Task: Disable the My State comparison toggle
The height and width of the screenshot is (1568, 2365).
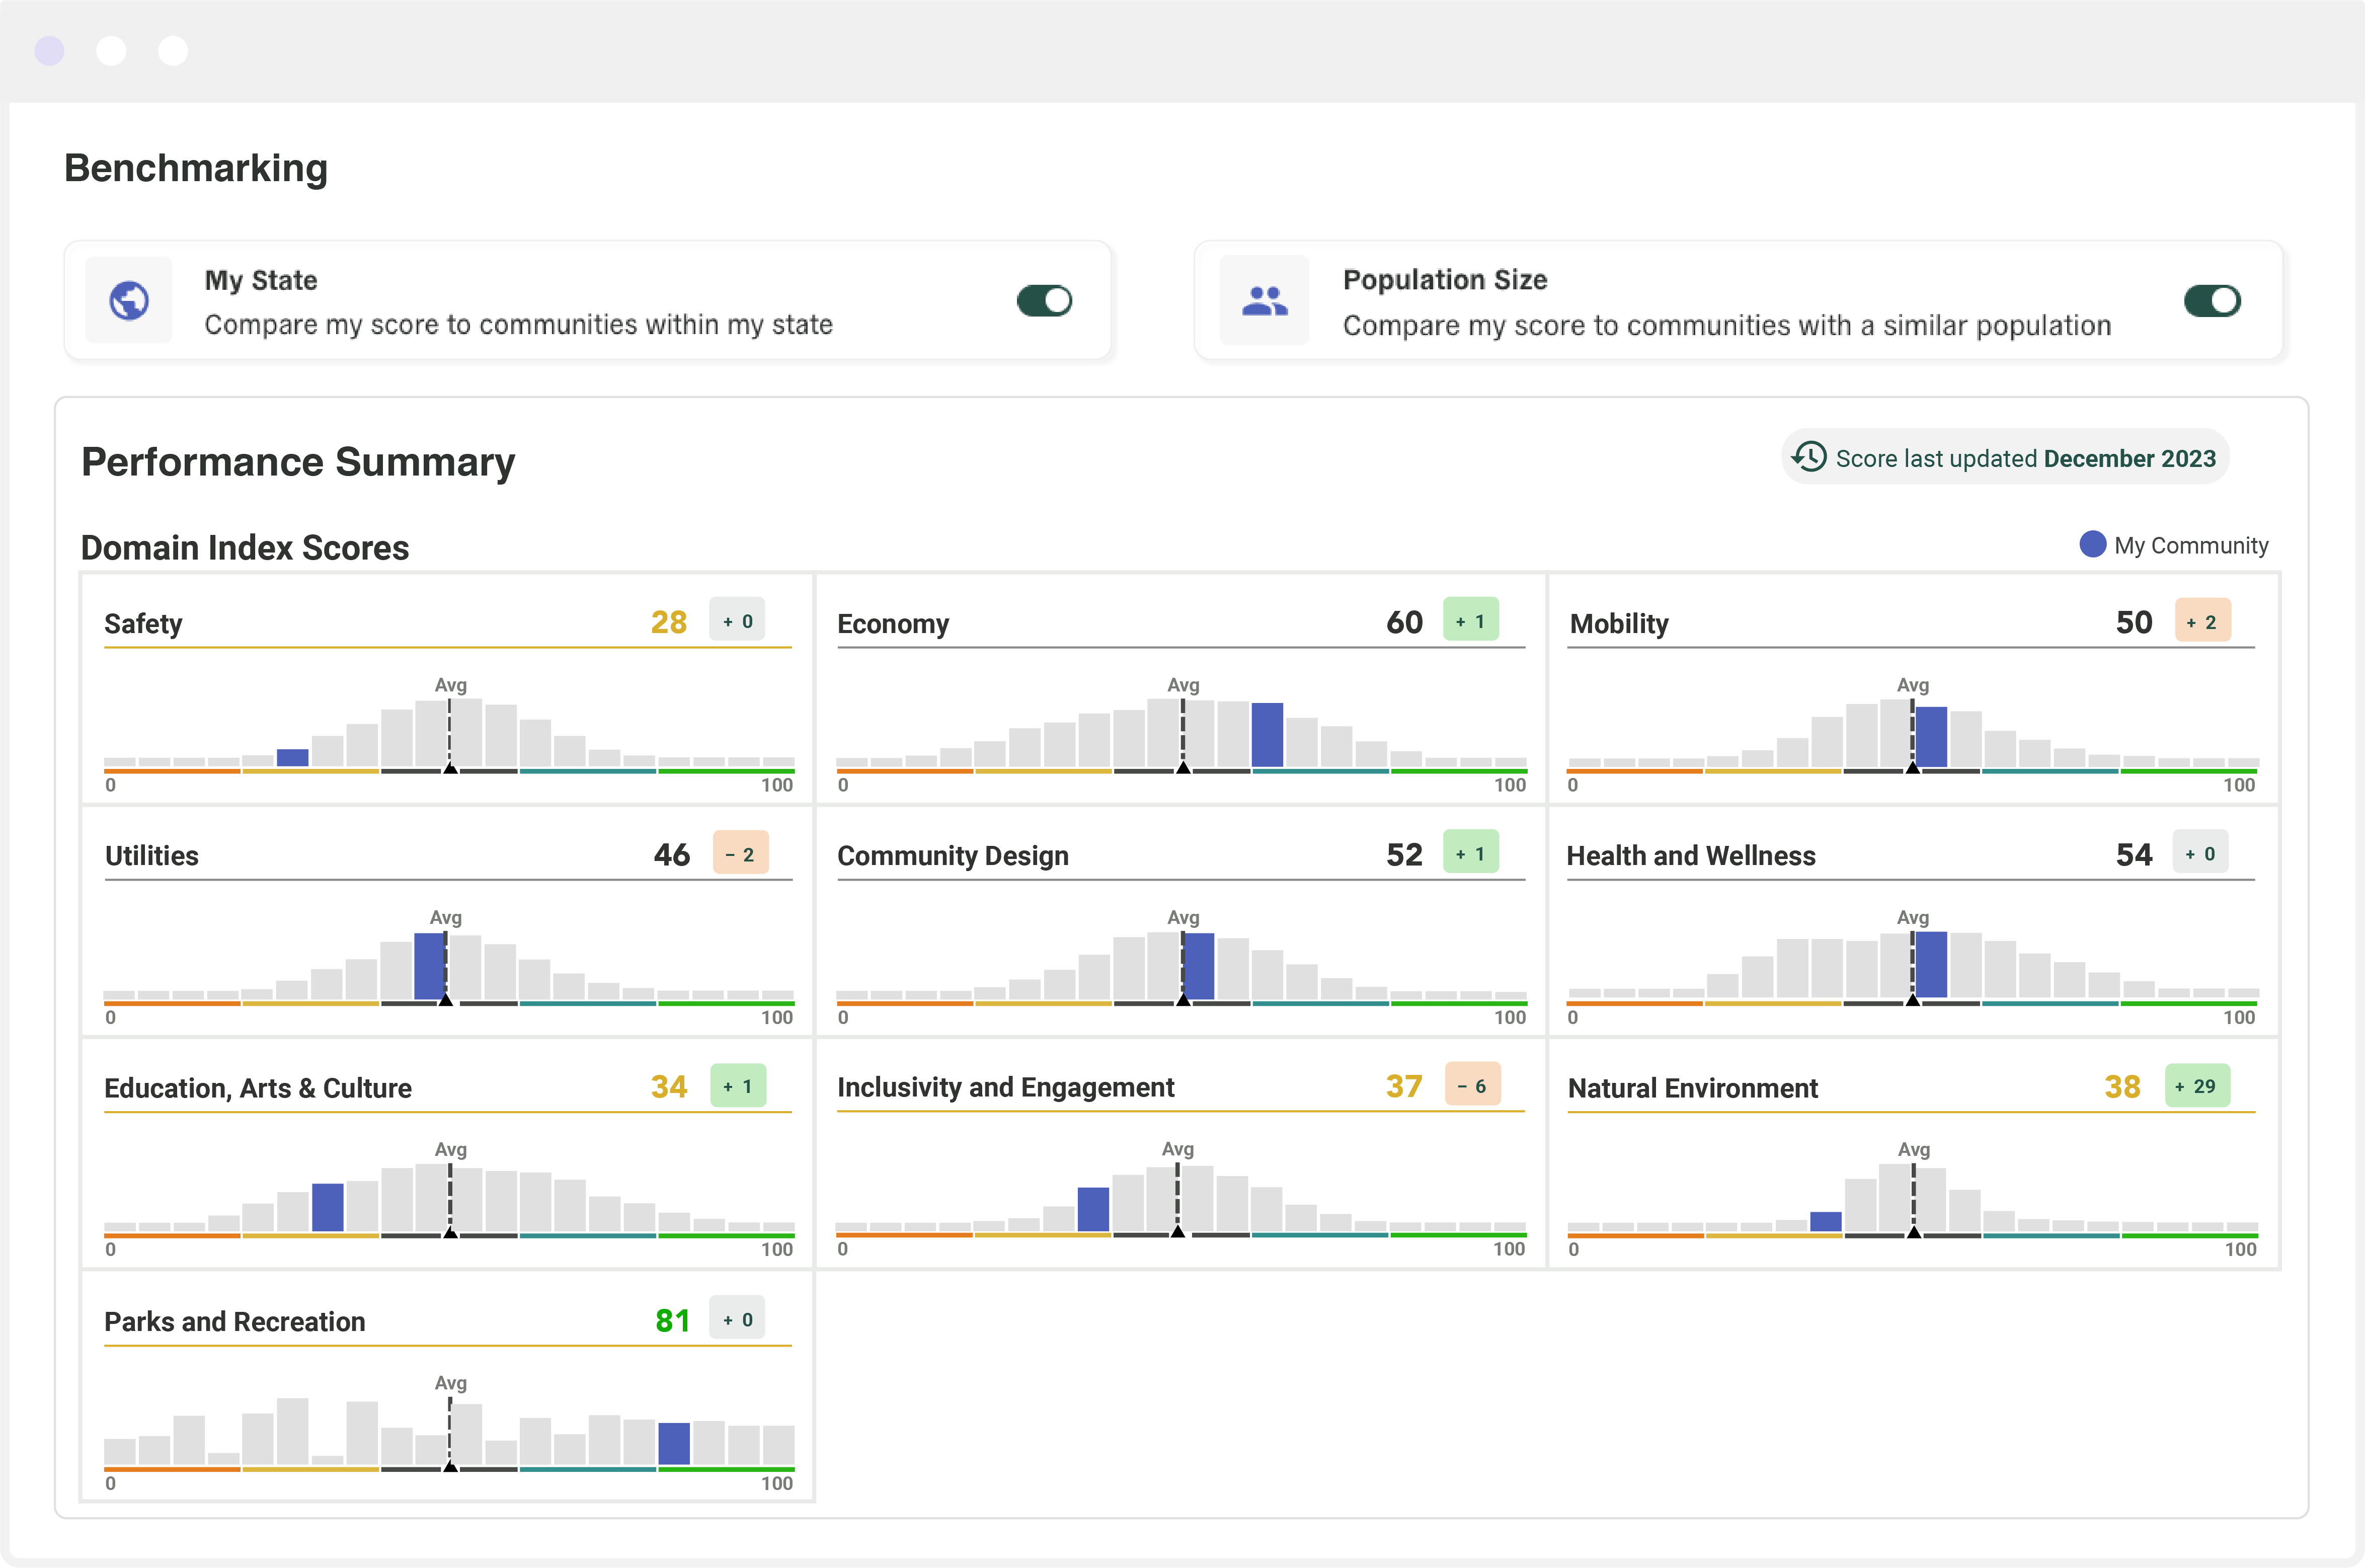Action: pos(1044,300)
